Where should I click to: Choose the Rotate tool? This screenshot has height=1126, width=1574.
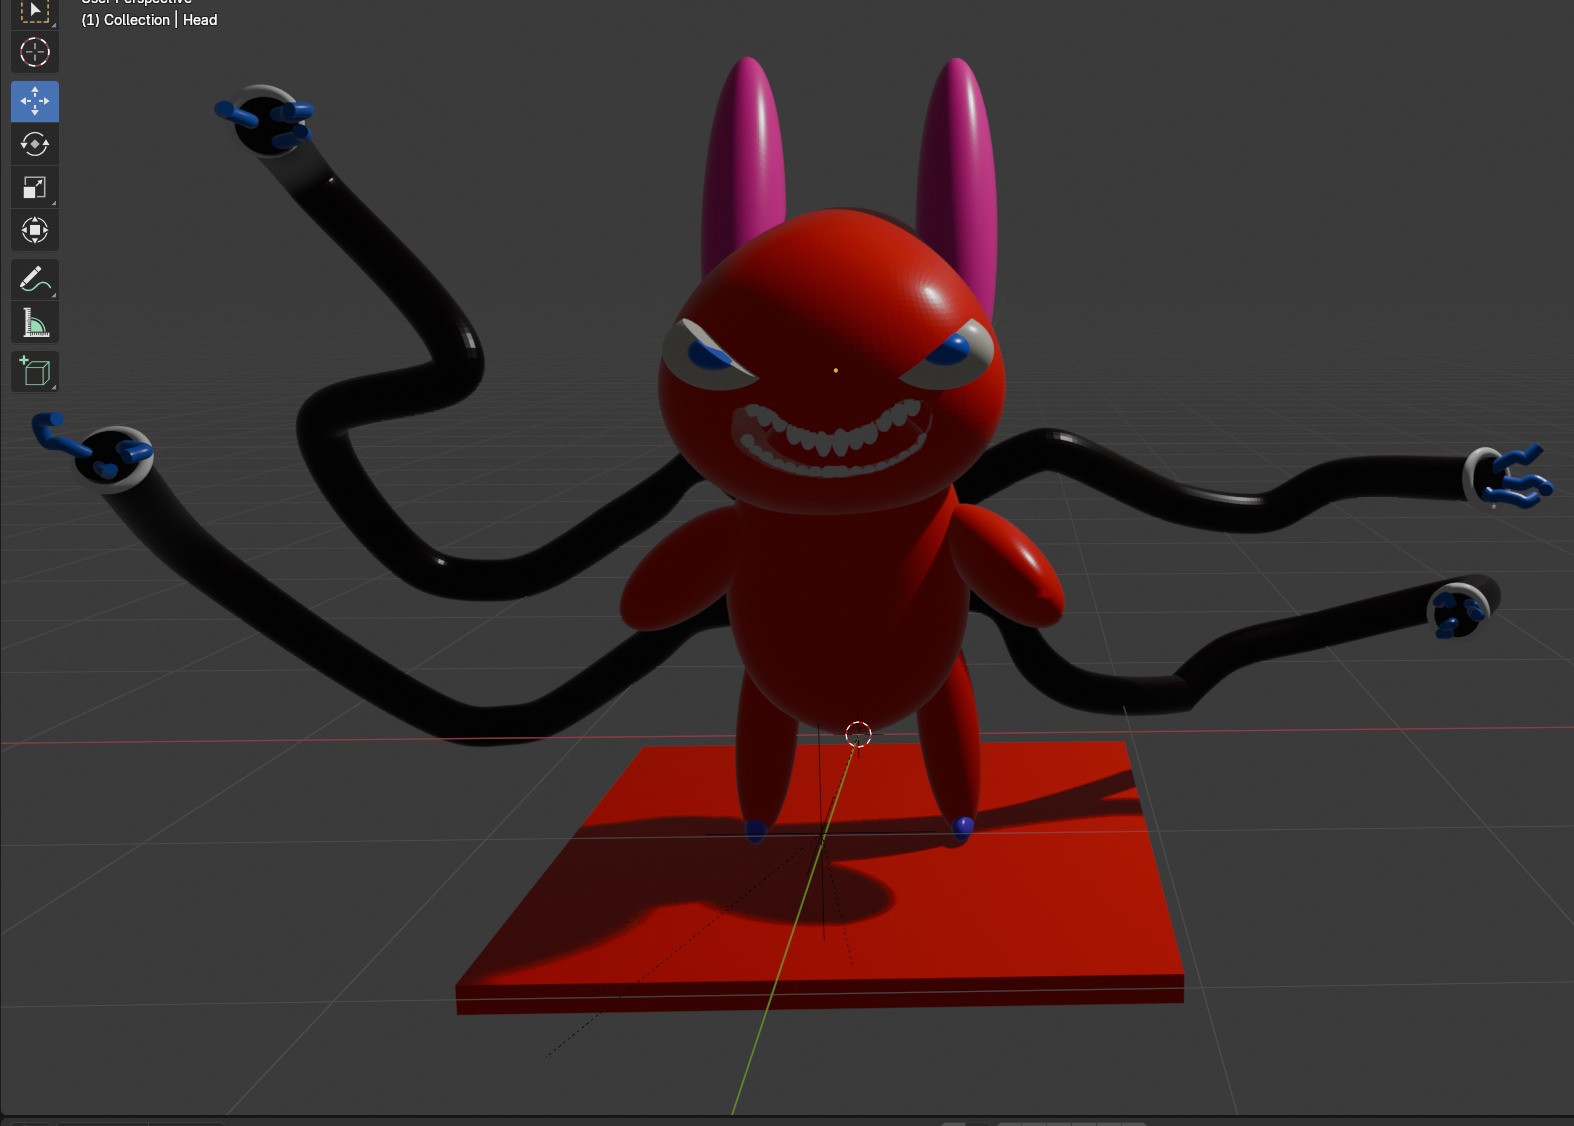click(x=35, y=144)
